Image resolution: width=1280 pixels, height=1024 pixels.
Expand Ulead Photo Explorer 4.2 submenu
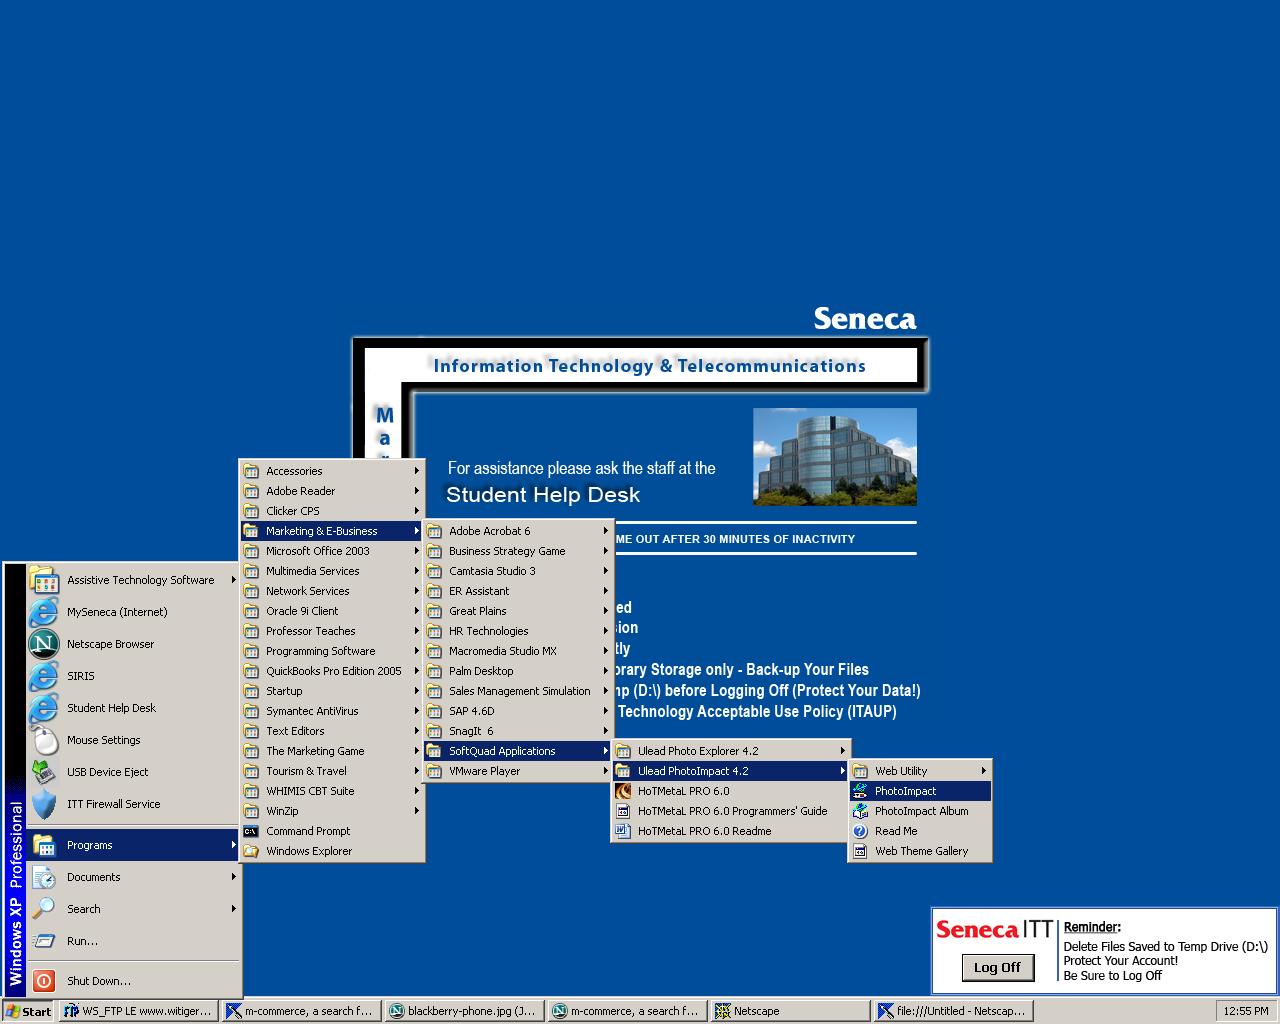click(x=731, y=751)
